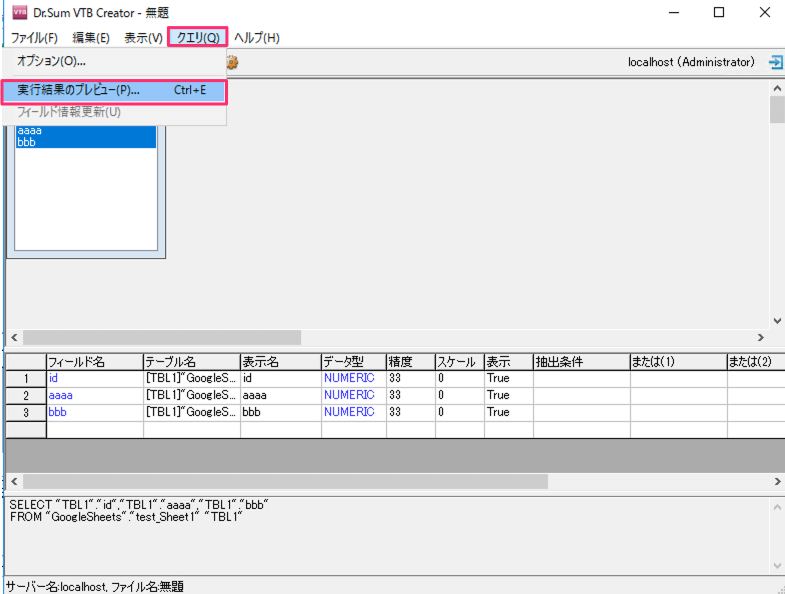Click table name cell for id row
This screenshot has height=594, width=785.
click(192, 378)
